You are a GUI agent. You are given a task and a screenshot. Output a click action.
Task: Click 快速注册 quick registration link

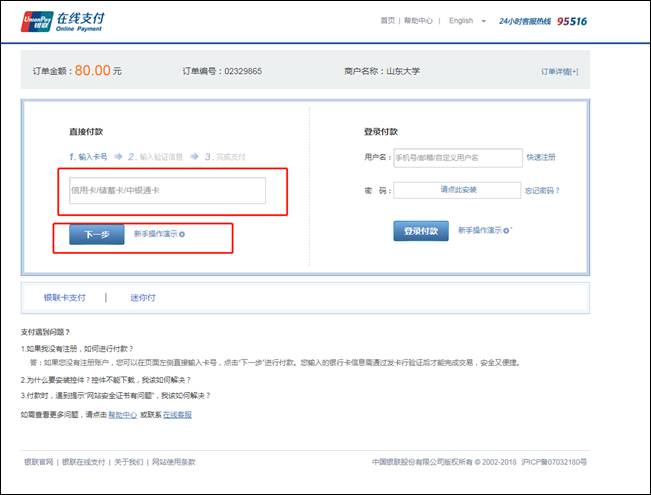pyautogui.click(x=541, y=158)
